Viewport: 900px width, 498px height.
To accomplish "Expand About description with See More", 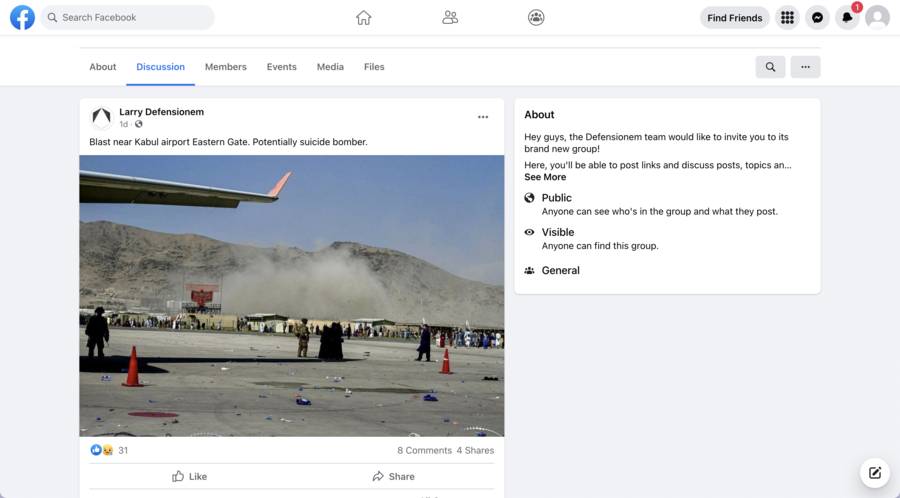I will click(x=545, y=177).
